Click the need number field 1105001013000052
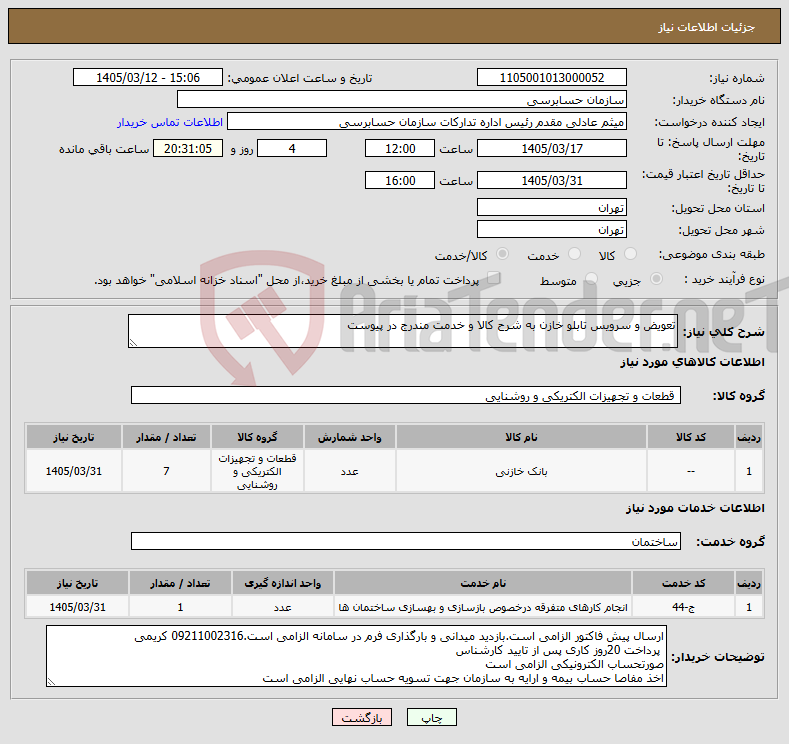This screenshot has height=744, width=789. click(x=551, y=77)
